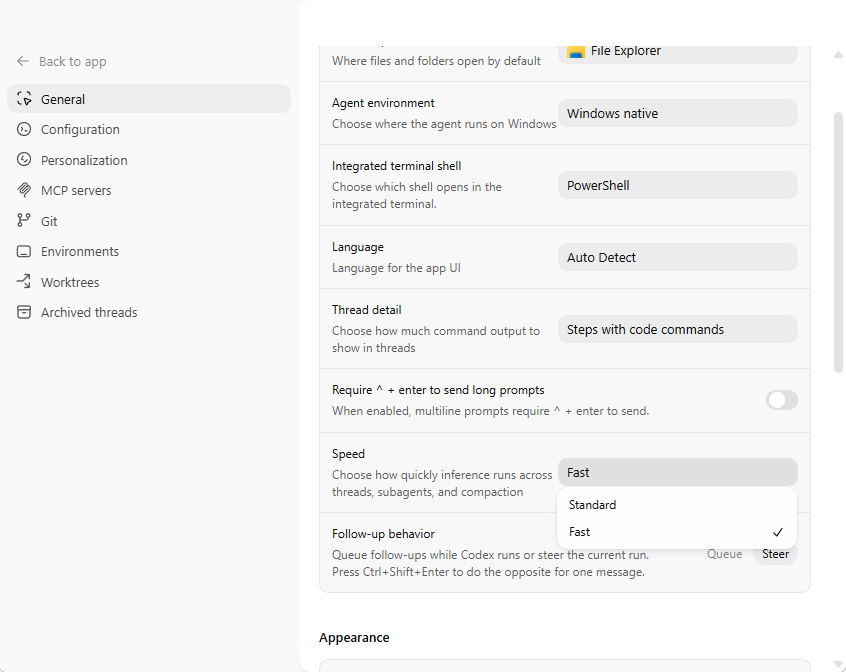Click the Configuration sidebar icon
Screen dimensions: 846x672
tap(24, 129)
